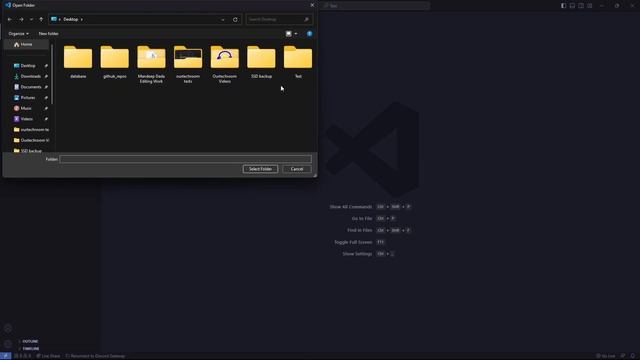This screenshot has height=360, width=640.
Task: Open Videos in the navigation pane
Action: [x=27, y=119]
